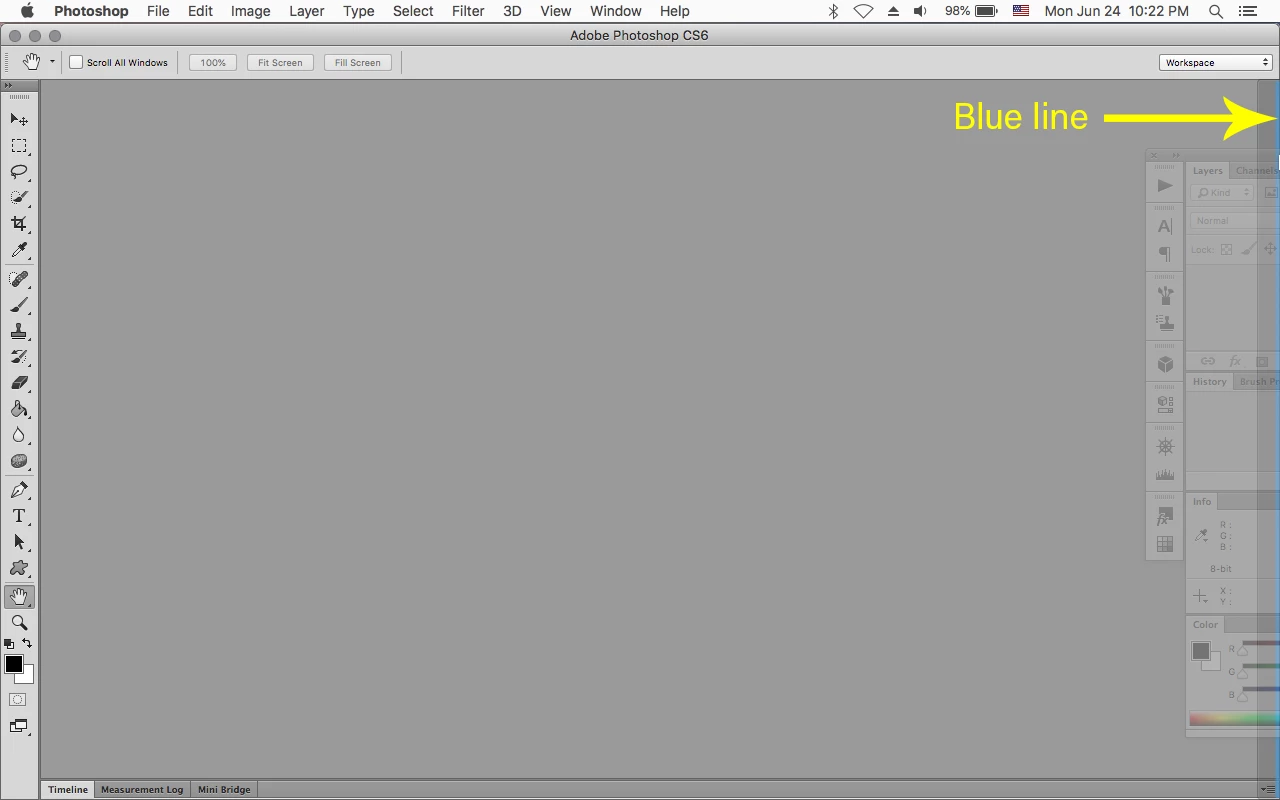This screenshot has height=800, width=1280.
Task: Open the Navigator panel icon
Action: click(x=1165, y=446)
